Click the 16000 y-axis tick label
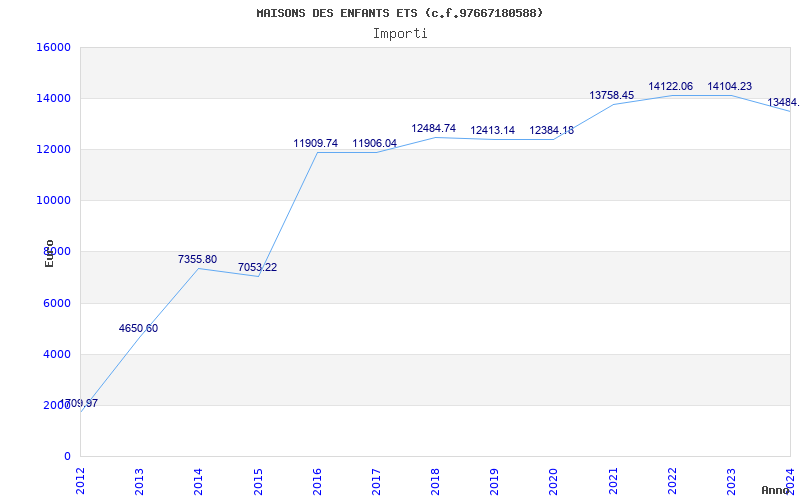The image size is (800, 500). point(53,47)
